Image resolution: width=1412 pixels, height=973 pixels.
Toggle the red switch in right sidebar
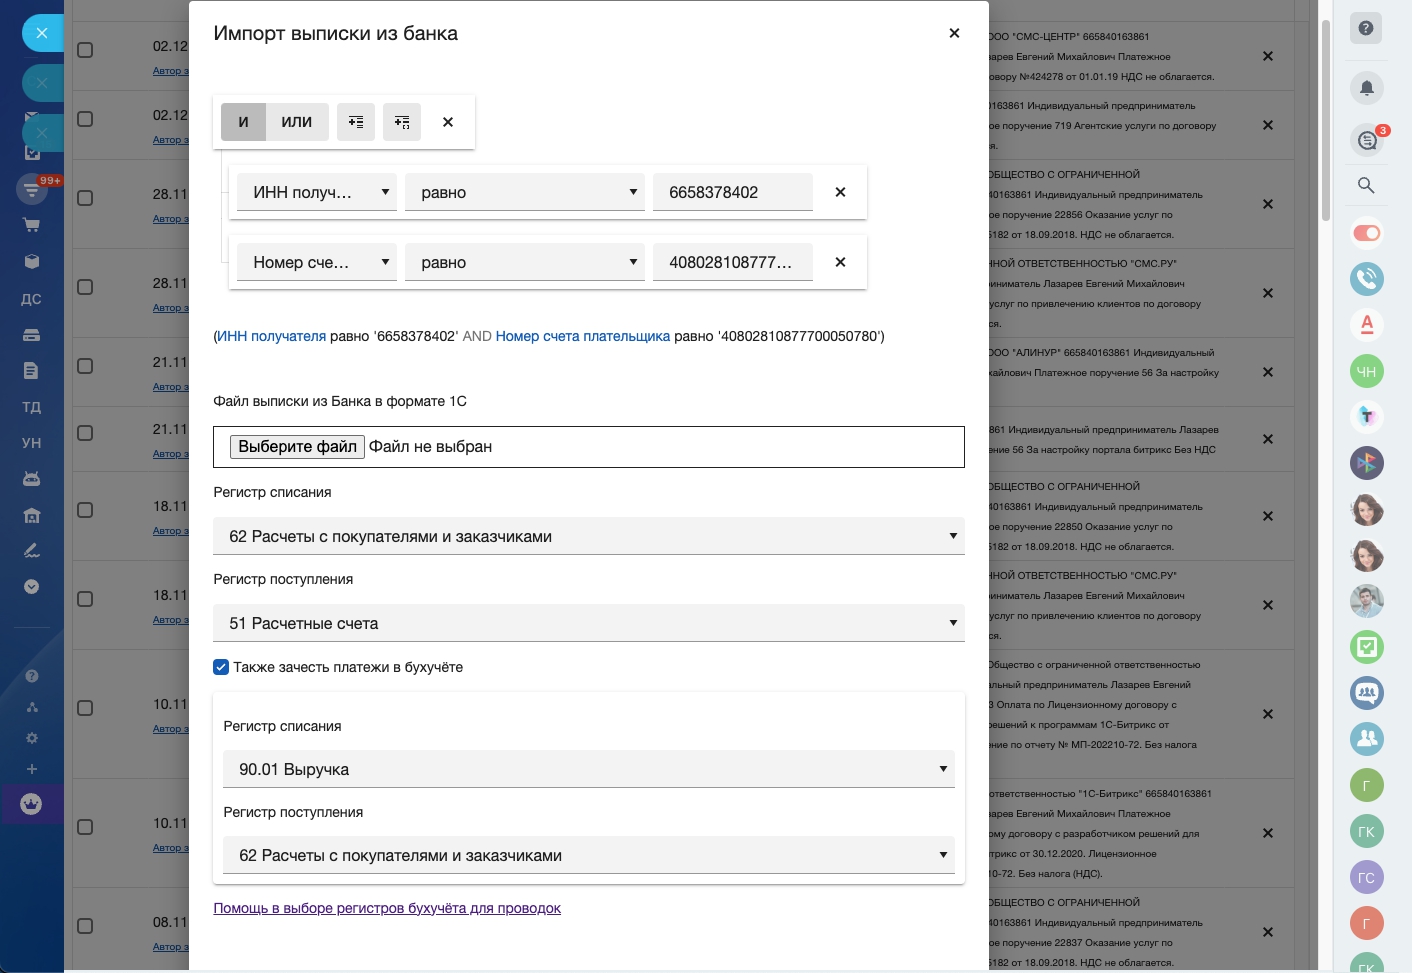pos(1367,233)
